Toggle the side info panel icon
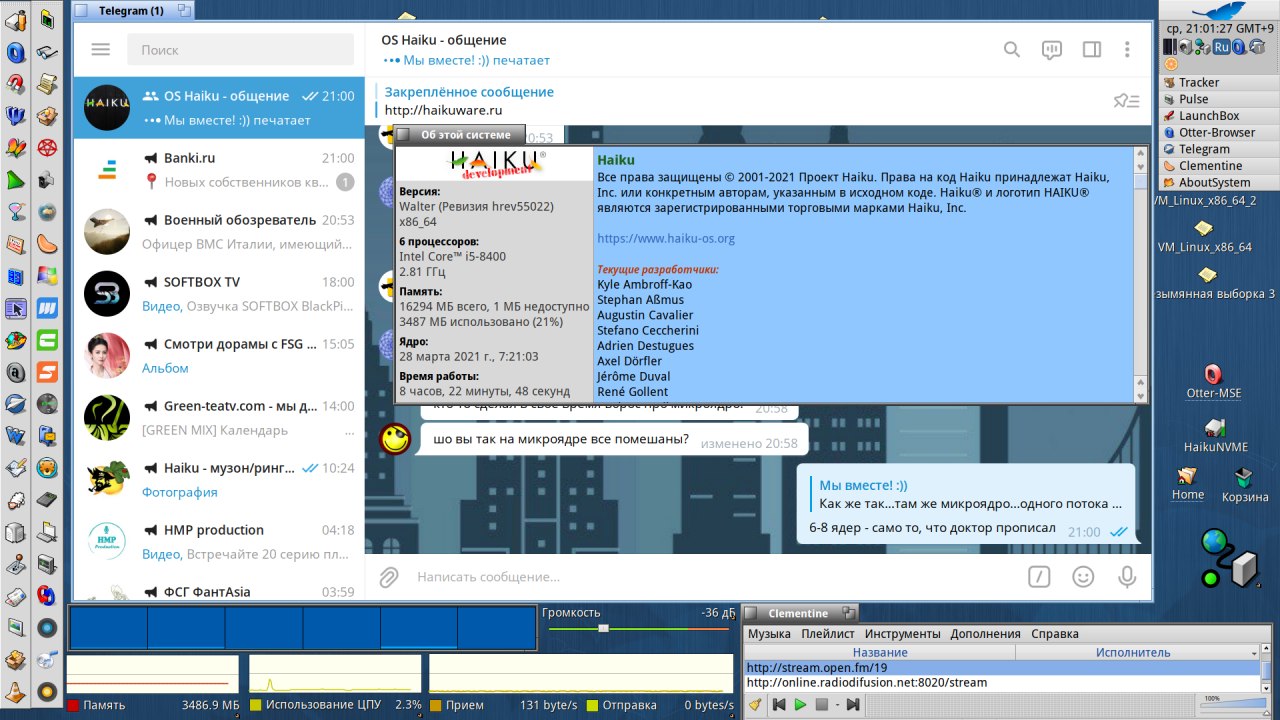Viewport: 1280px width, 720px height. tap(1092, 49)
